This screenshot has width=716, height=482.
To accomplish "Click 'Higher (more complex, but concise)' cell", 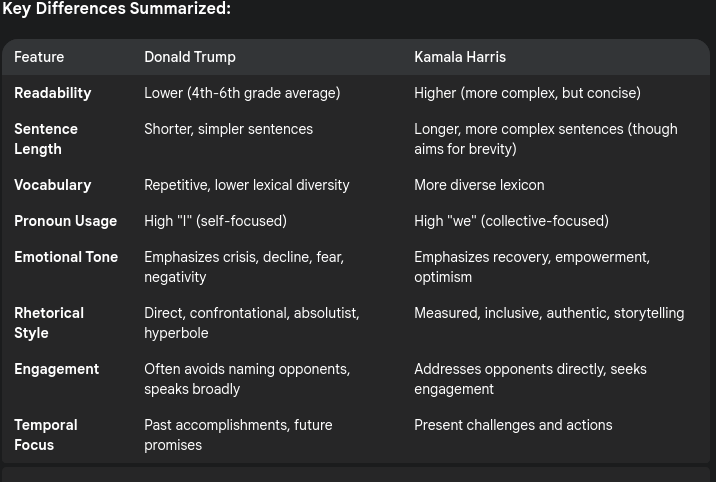I will point(527,93).
